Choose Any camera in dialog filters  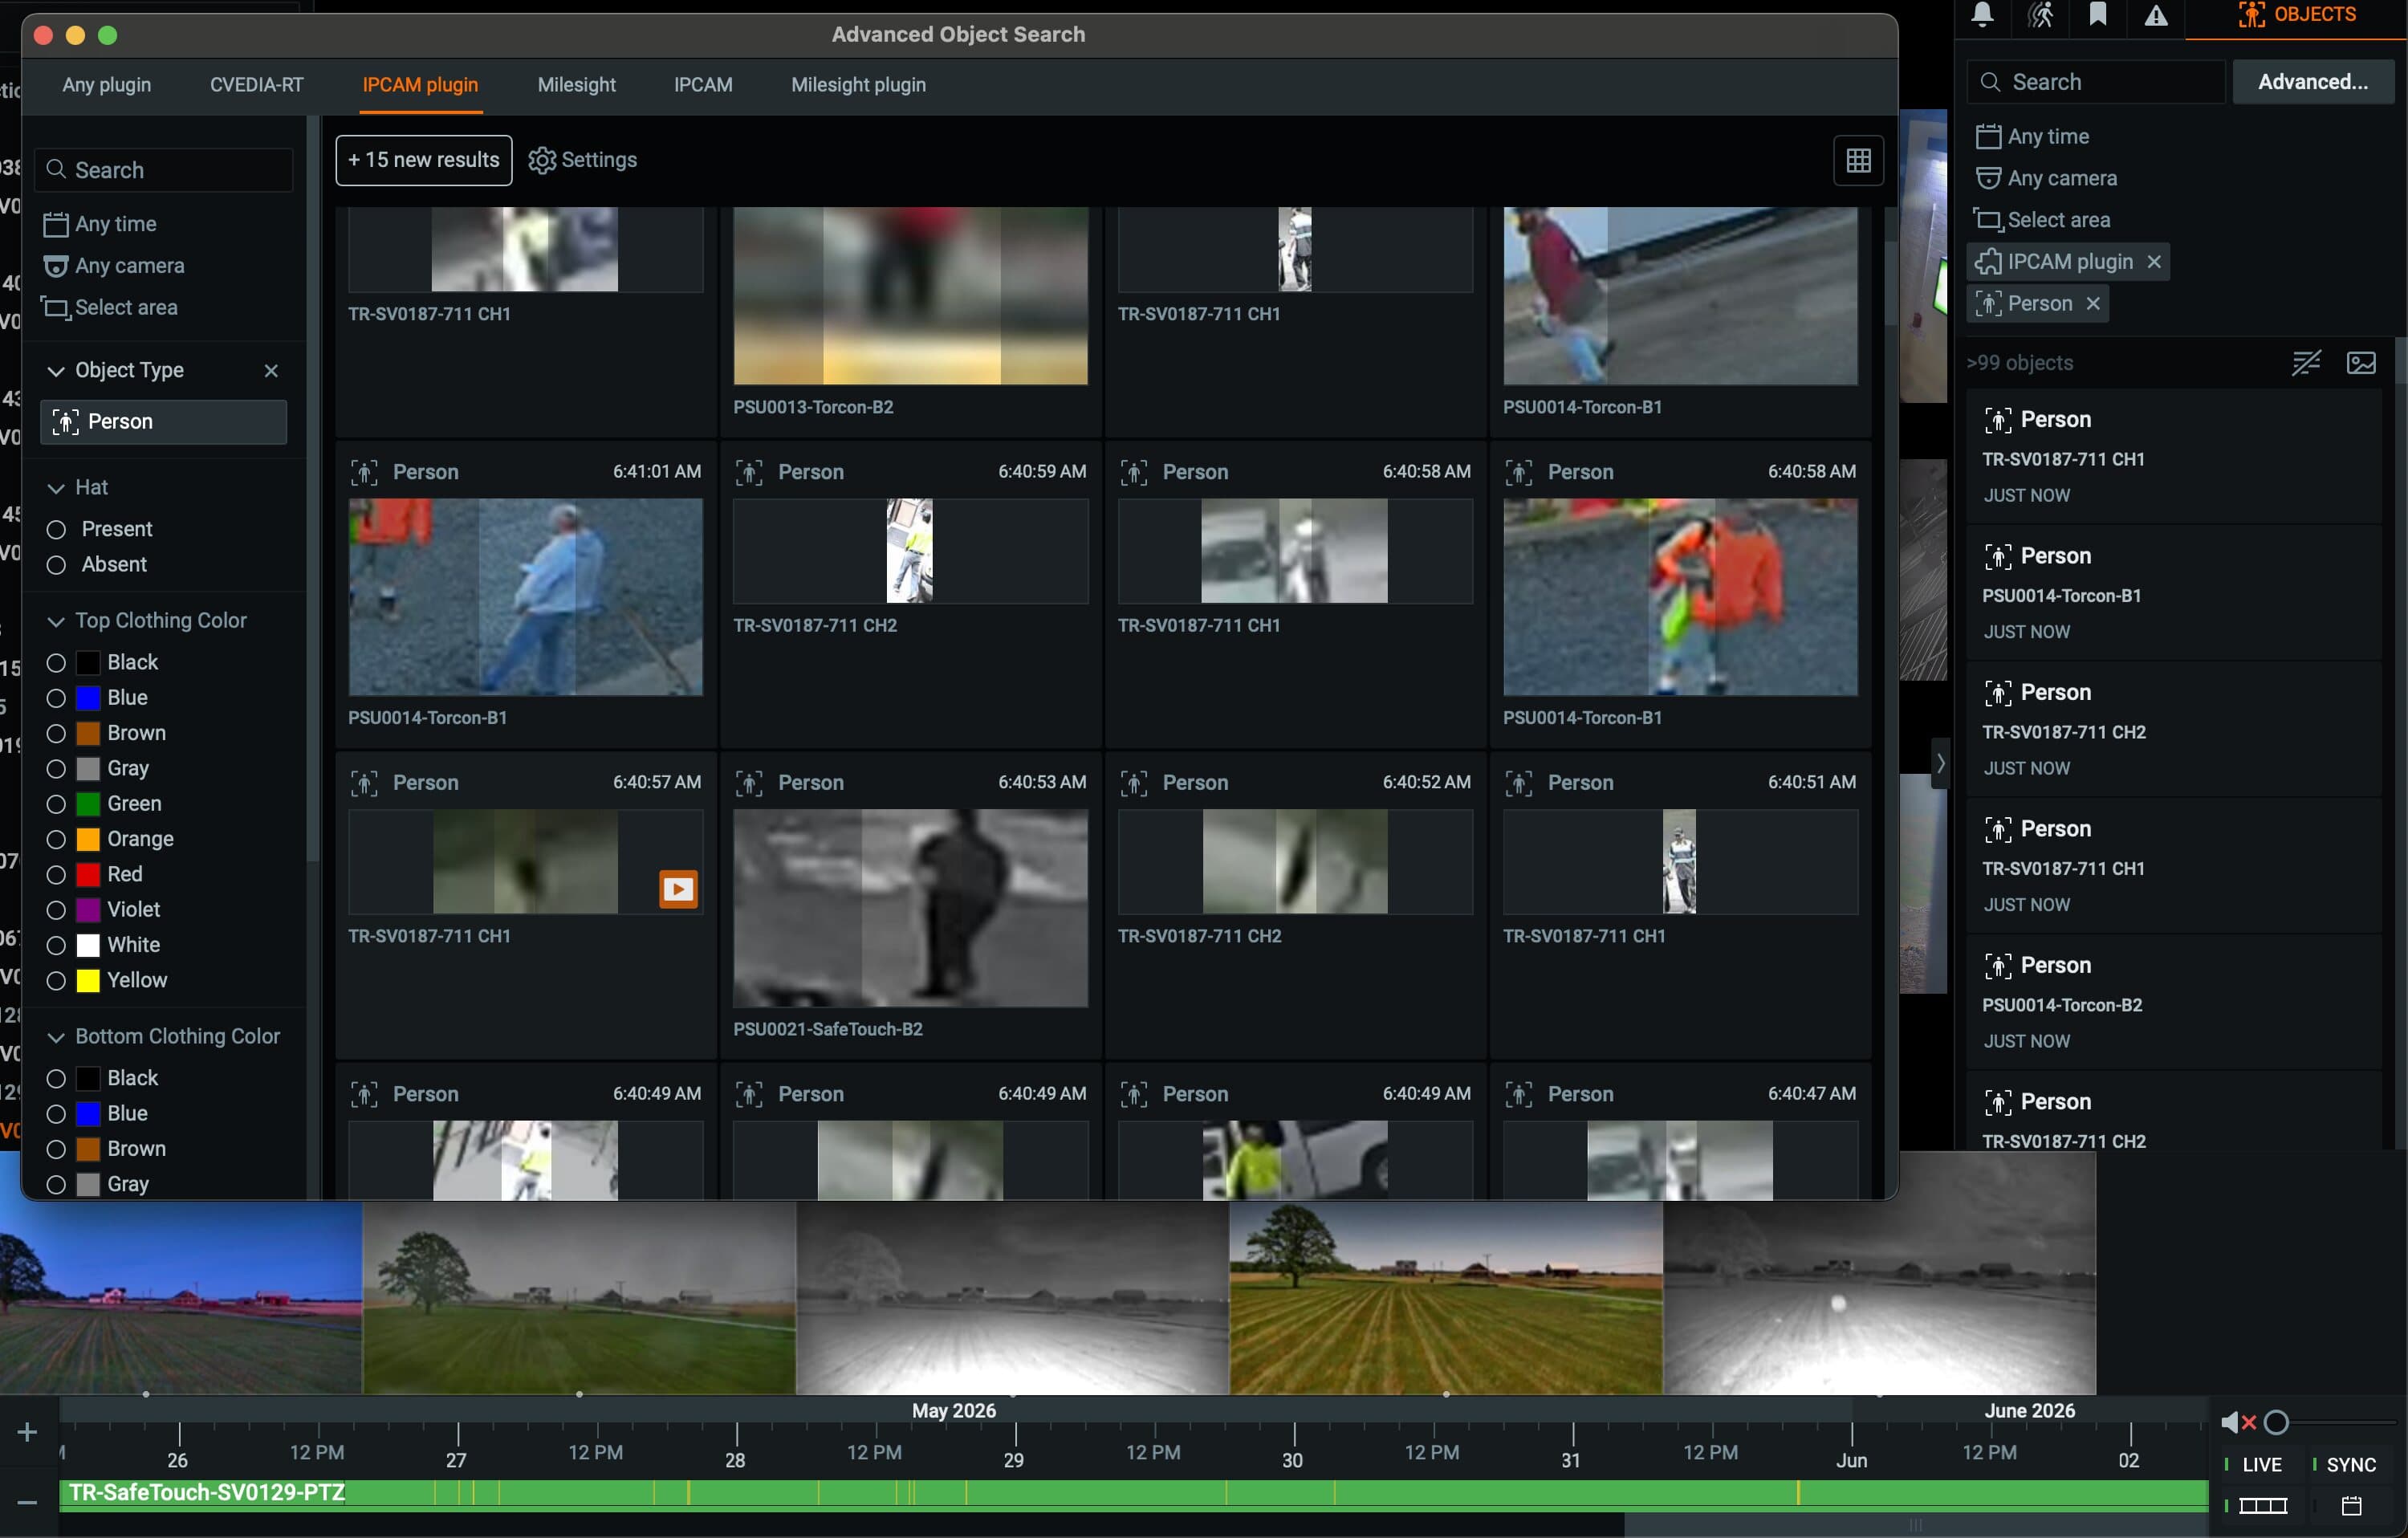(114, 266)
